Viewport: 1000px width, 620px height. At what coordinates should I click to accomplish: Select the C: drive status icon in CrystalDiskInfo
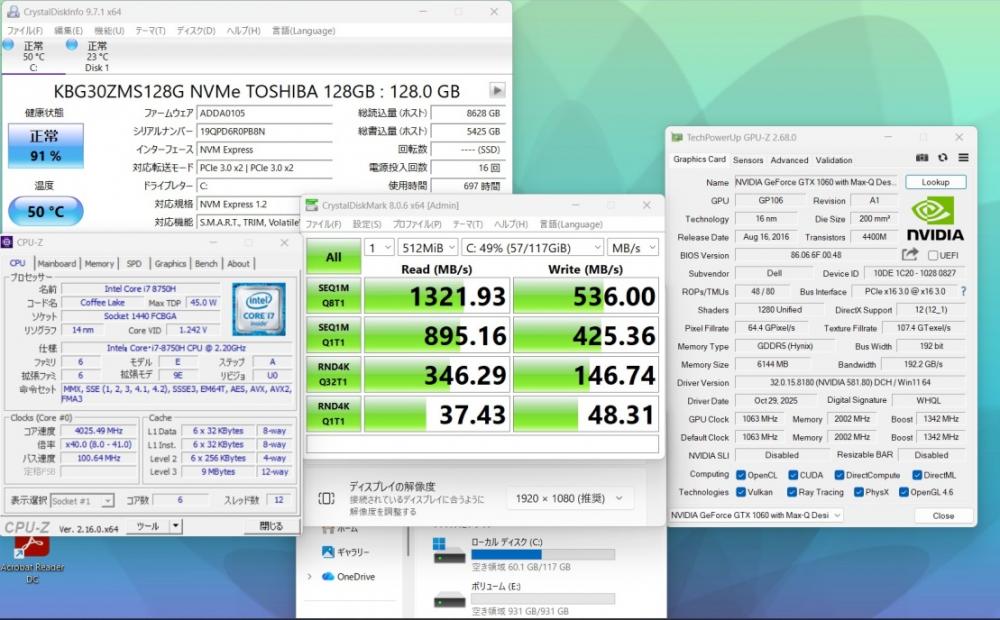tap(8, 45)
